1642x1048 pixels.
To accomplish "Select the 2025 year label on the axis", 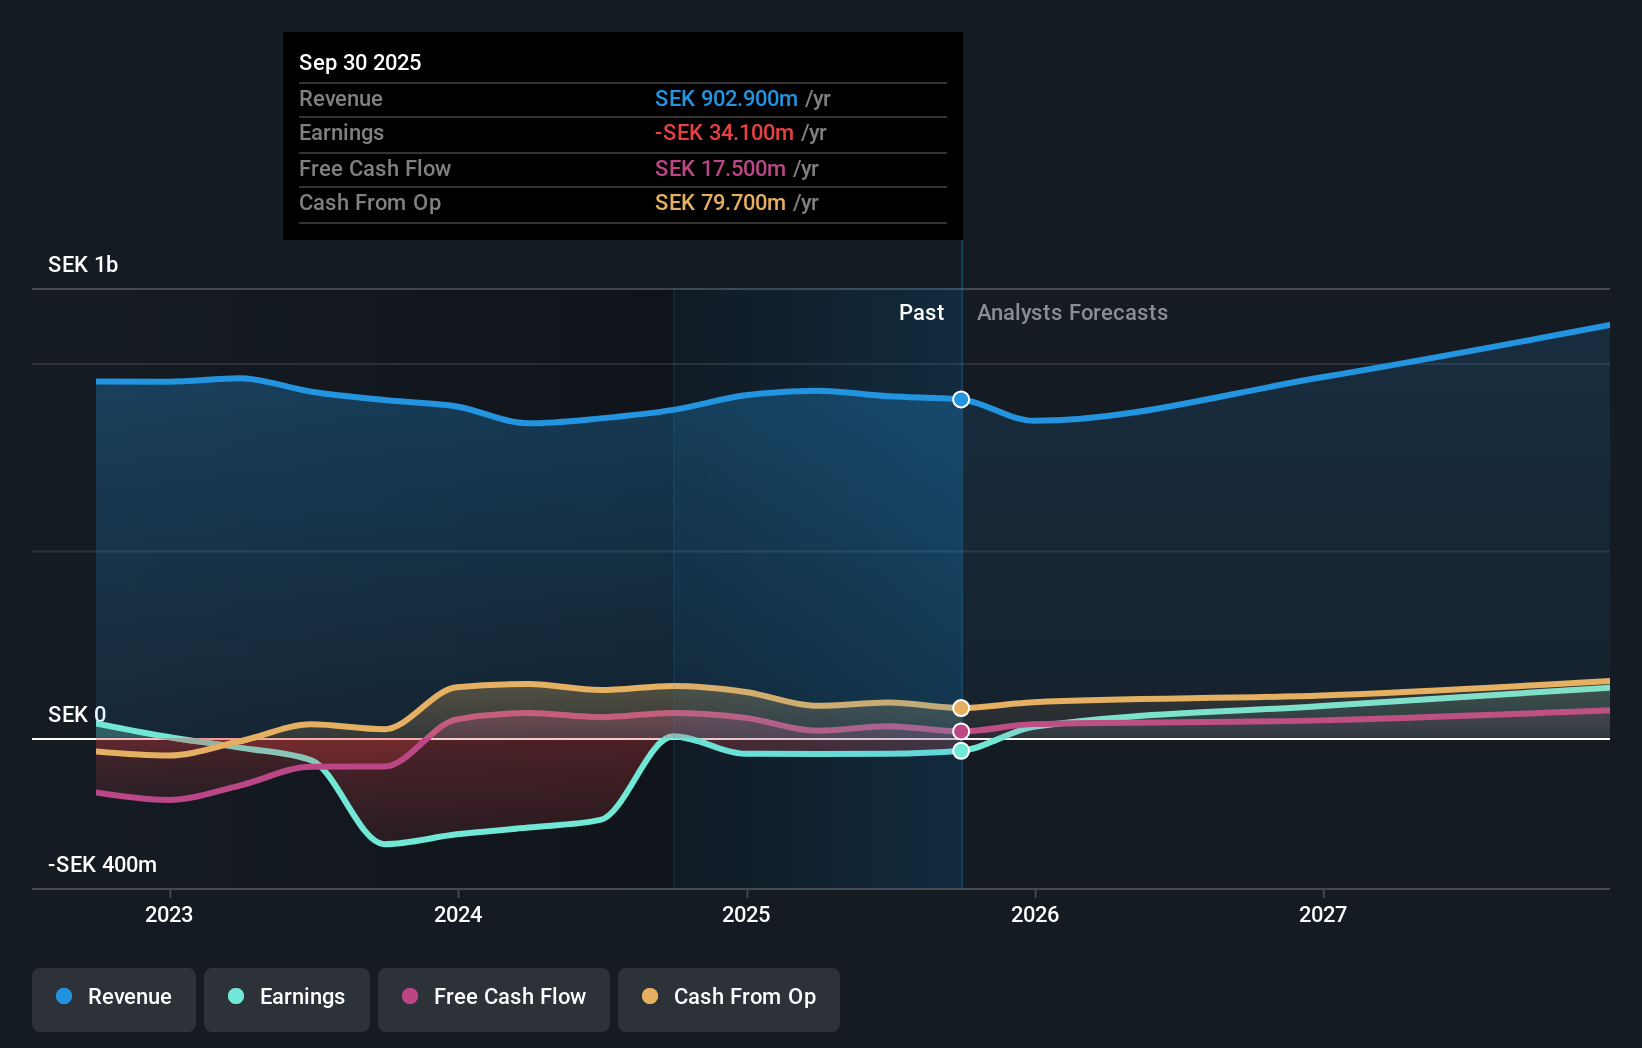I will tap(747, 914).
